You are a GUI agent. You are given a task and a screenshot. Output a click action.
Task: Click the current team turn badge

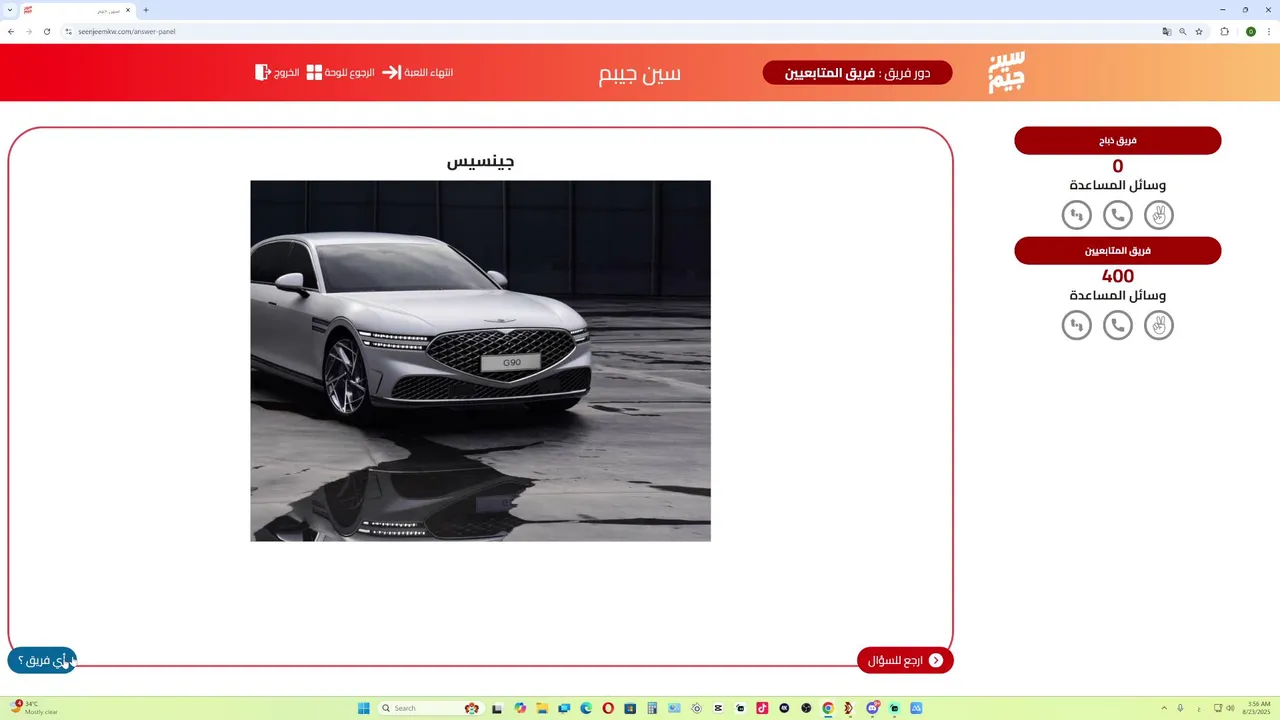point(857,72)
